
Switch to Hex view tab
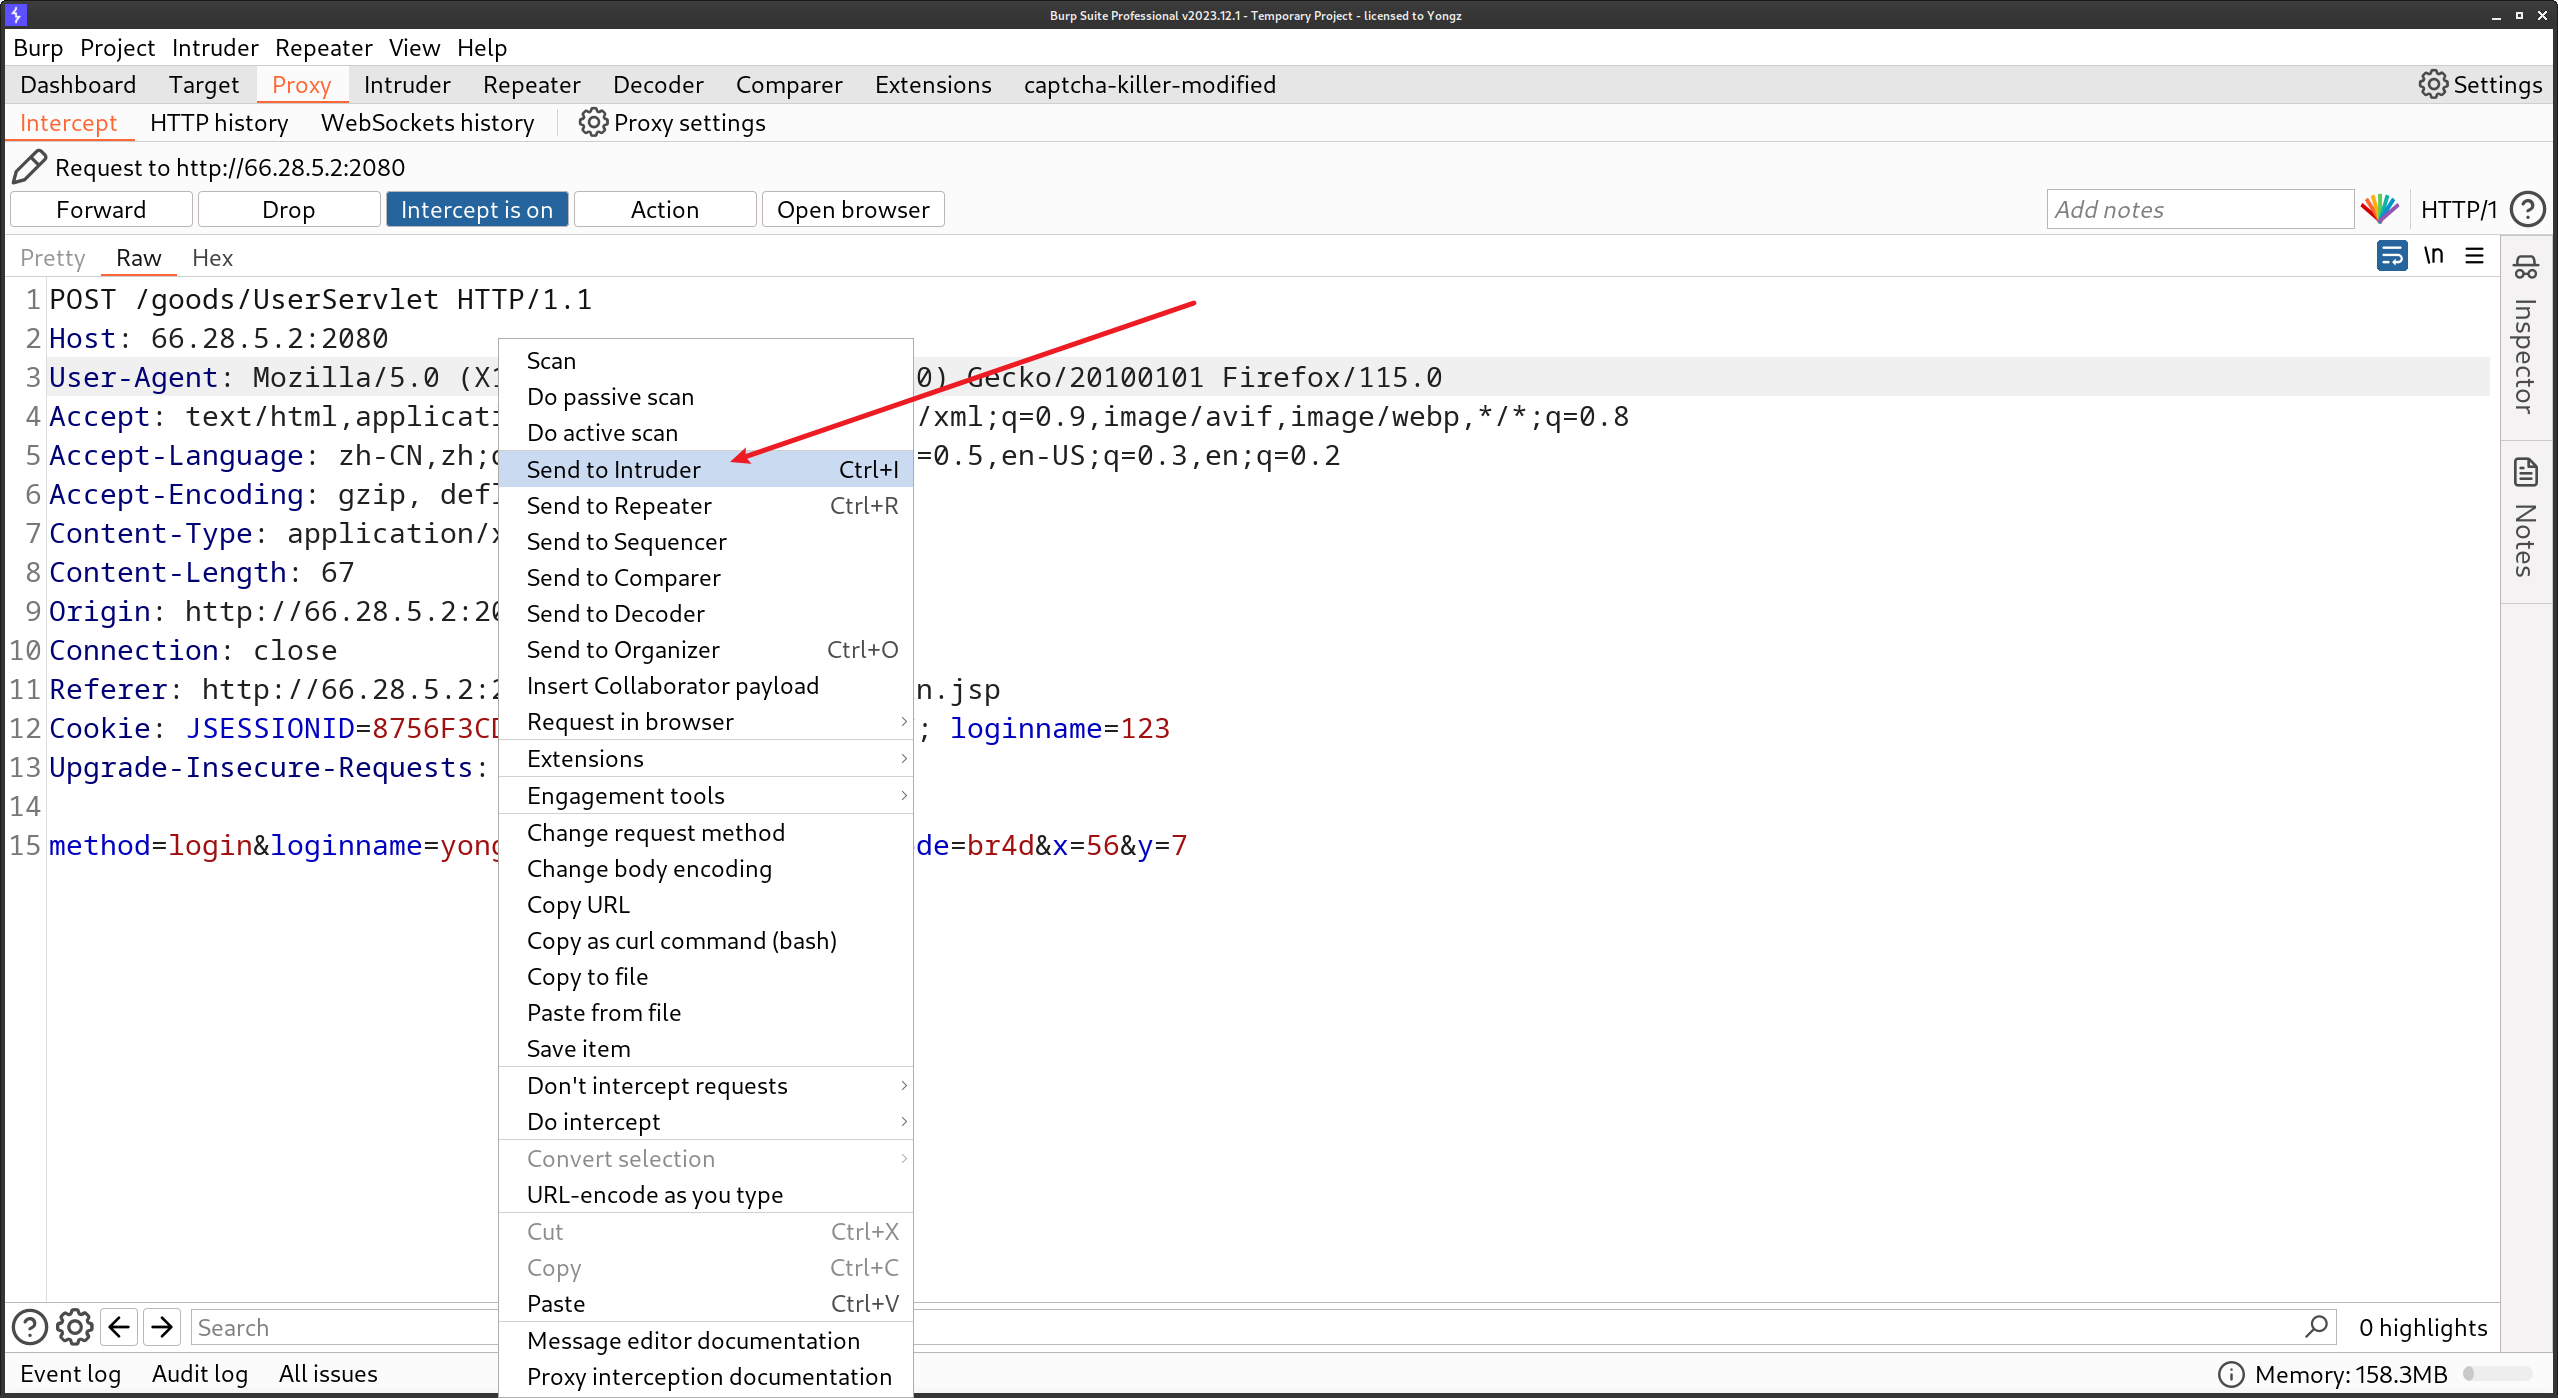(212, 257)
